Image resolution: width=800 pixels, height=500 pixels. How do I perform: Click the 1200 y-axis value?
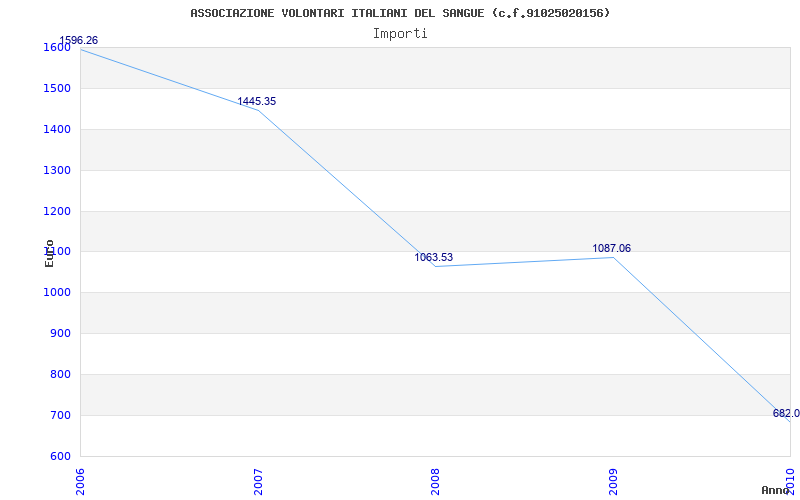click(57, 211)
